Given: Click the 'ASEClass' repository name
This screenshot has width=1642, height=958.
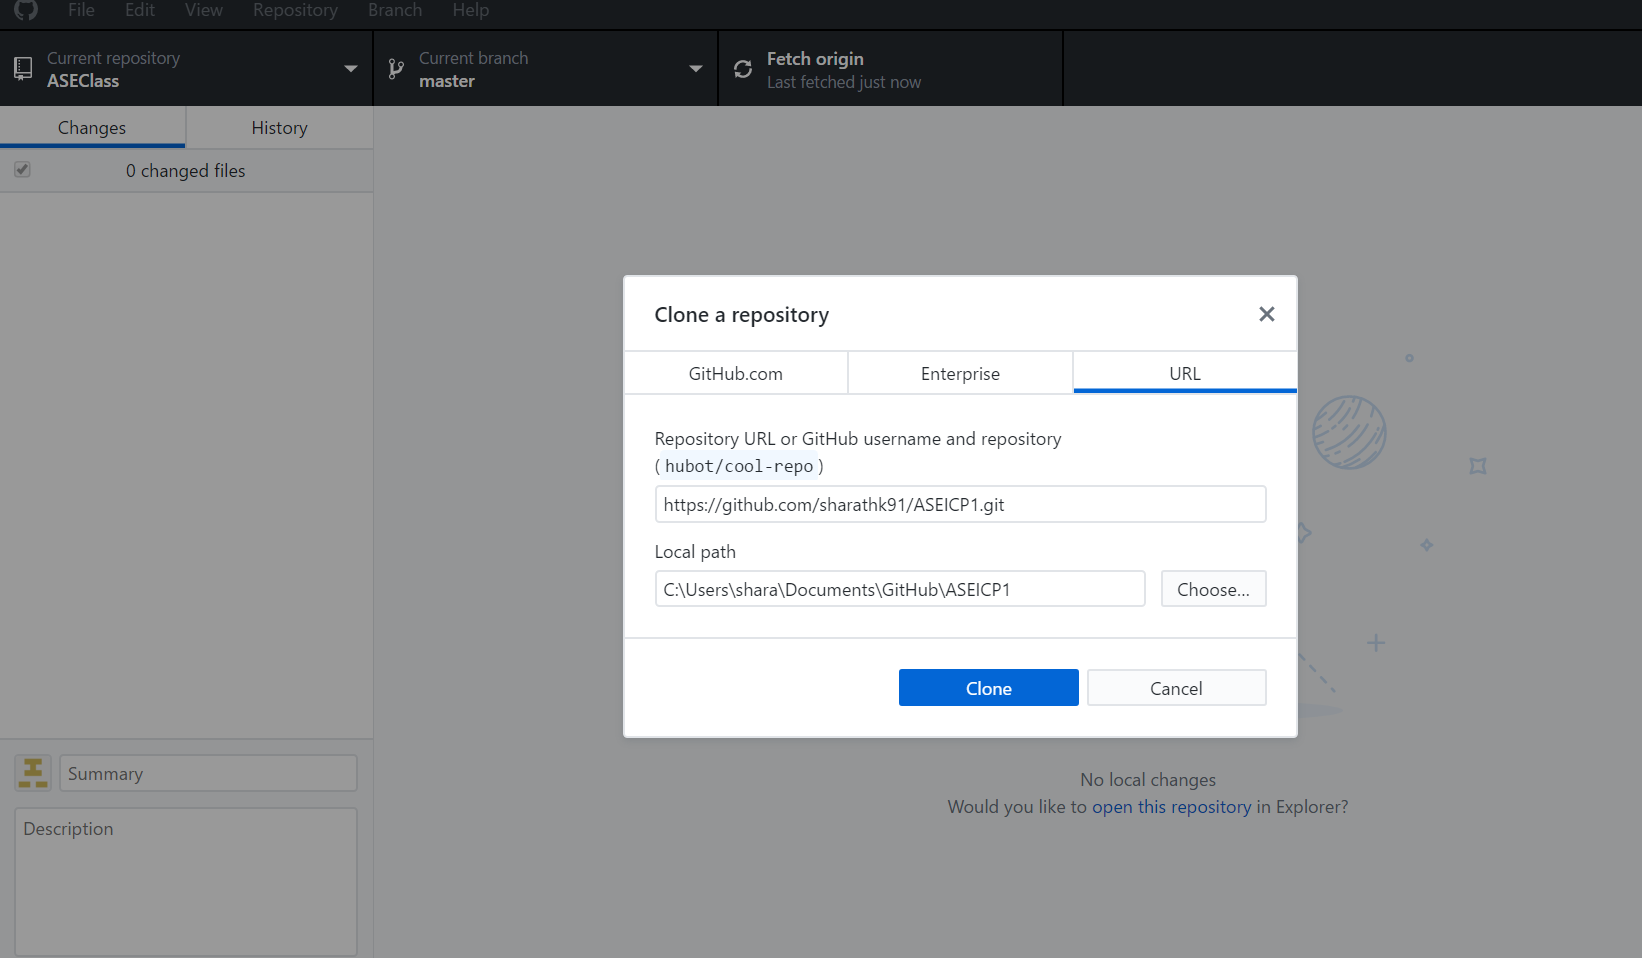Looking at the screenshot, I should [83, 81].
